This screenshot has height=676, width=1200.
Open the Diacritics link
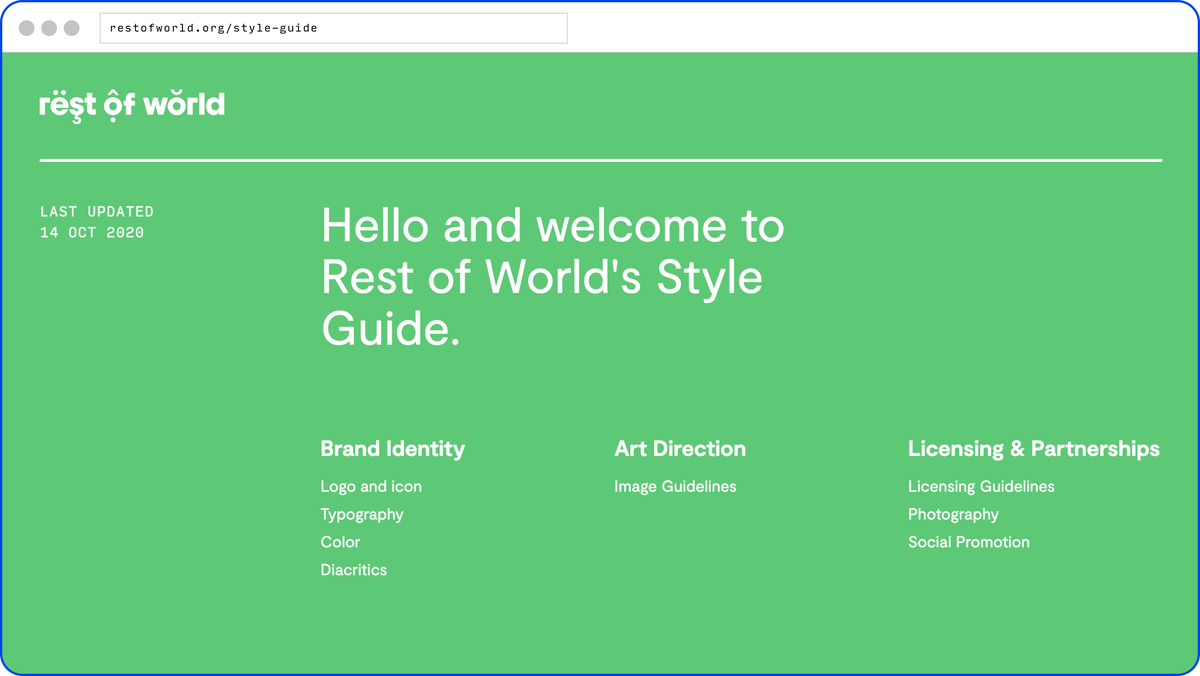coord(354,570)
